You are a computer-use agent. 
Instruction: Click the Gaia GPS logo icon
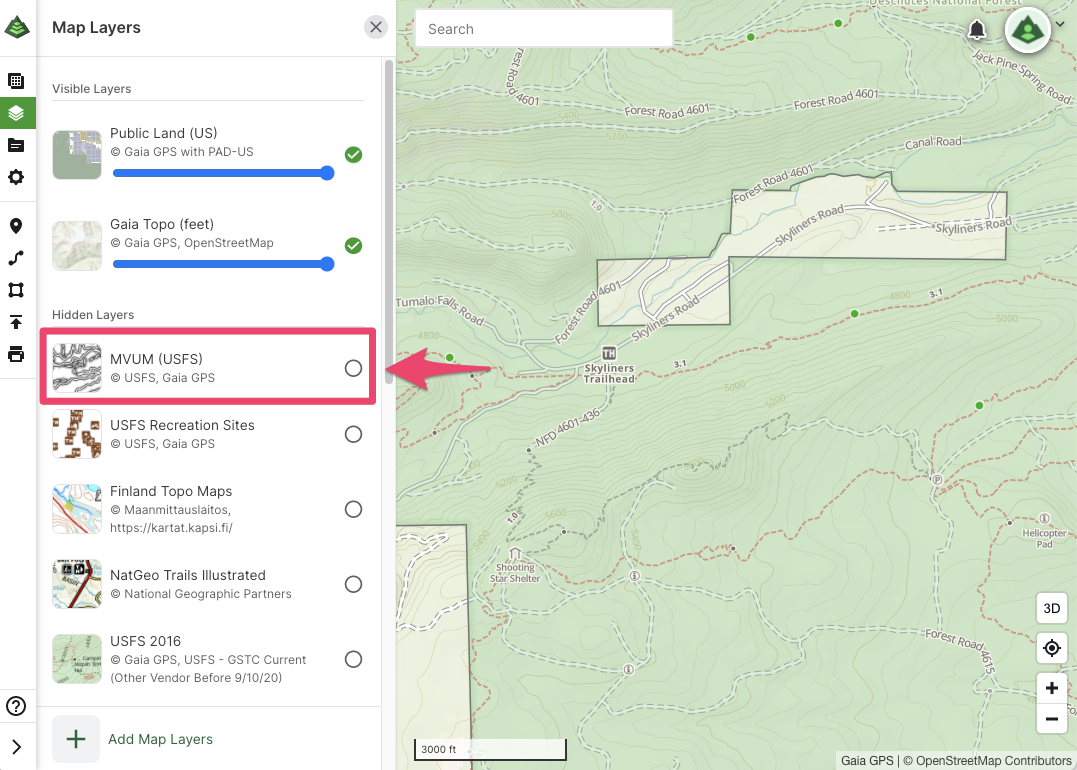point(17,27)
